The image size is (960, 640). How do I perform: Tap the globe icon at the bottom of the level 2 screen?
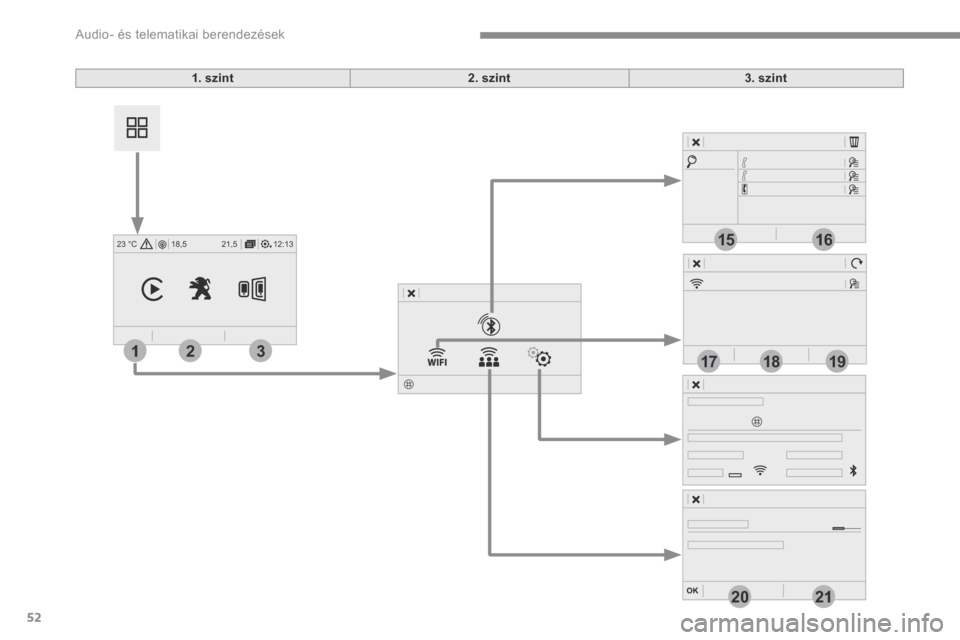[409, 384]
